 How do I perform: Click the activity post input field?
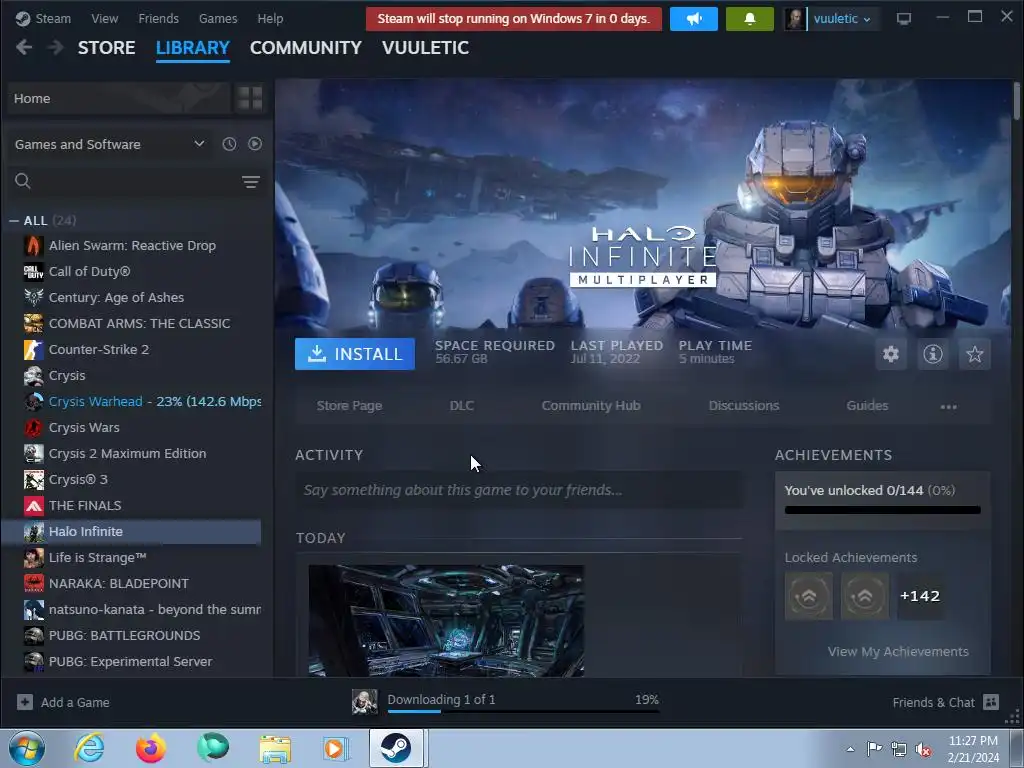(x=519, y=490)
